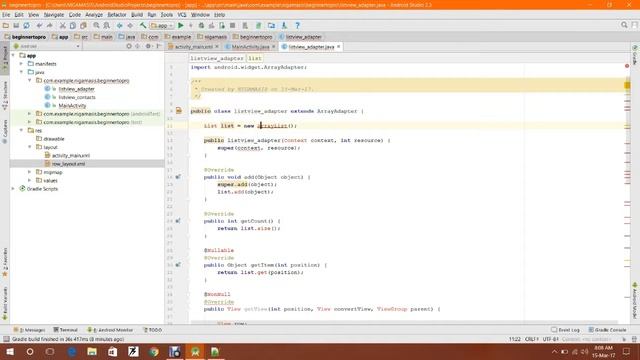
Task: Click the Windows Start button
Action: pos(10,351)
